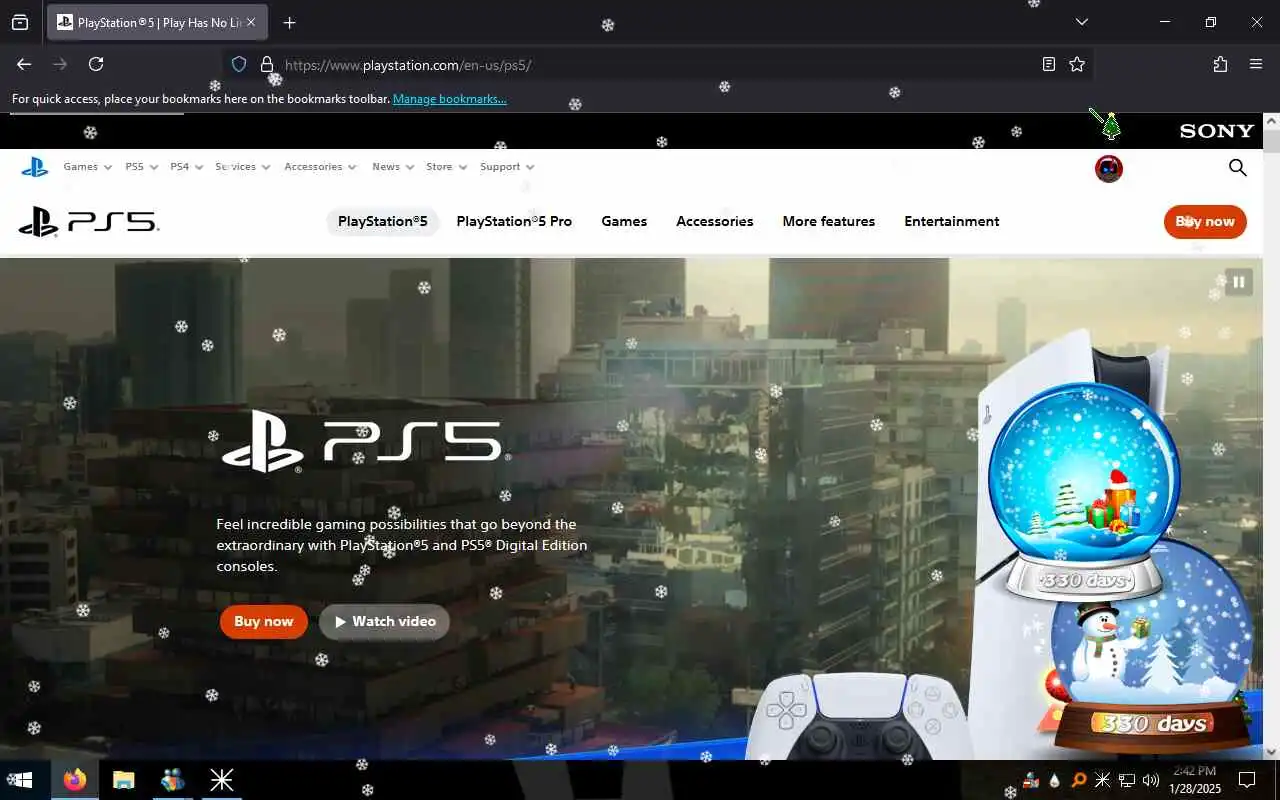Viewport: 1280px width, 800px height.
Task: Pause the hero background video
Action: coord(1238,282)
